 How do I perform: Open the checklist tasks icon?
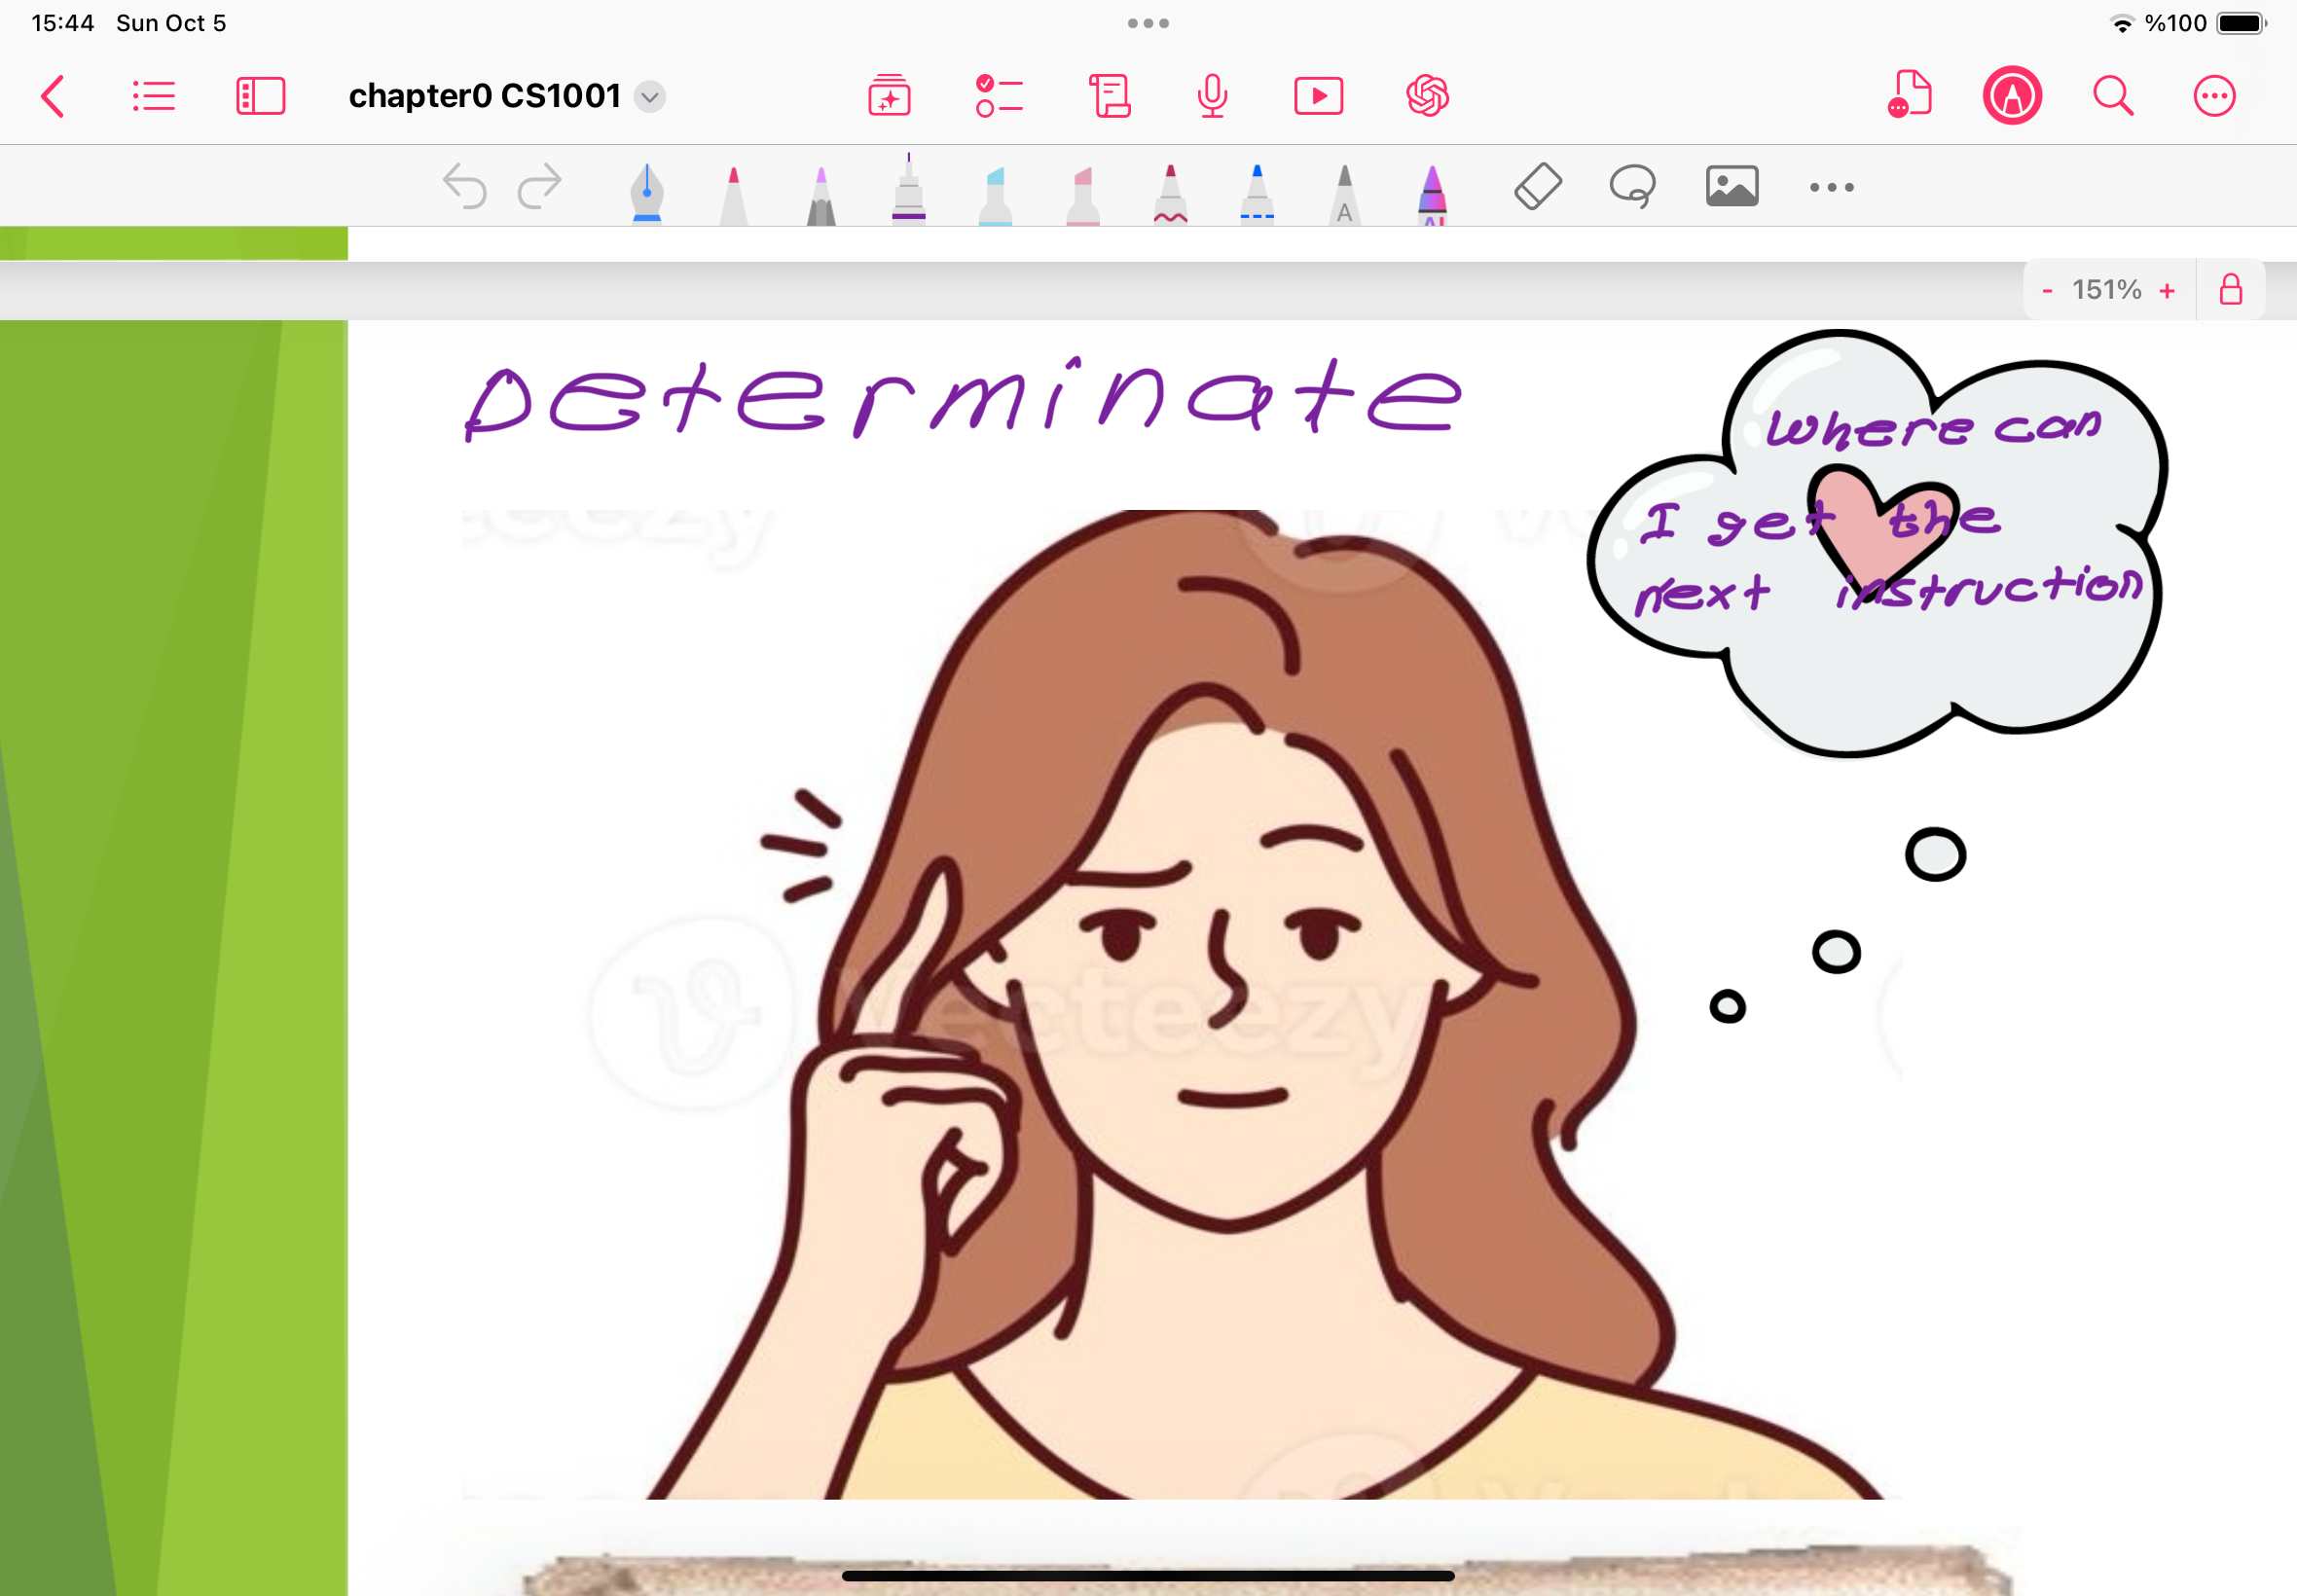pyautogui.click(x=999, y=96)
